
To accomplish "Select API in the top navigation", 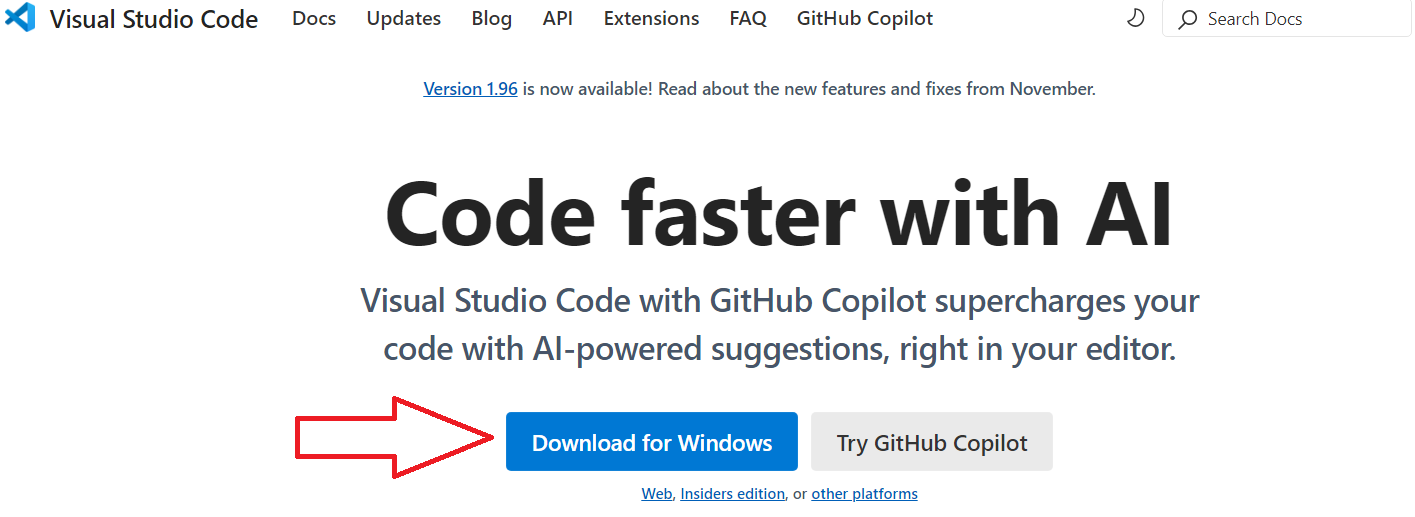I will (x=558, y=18).
